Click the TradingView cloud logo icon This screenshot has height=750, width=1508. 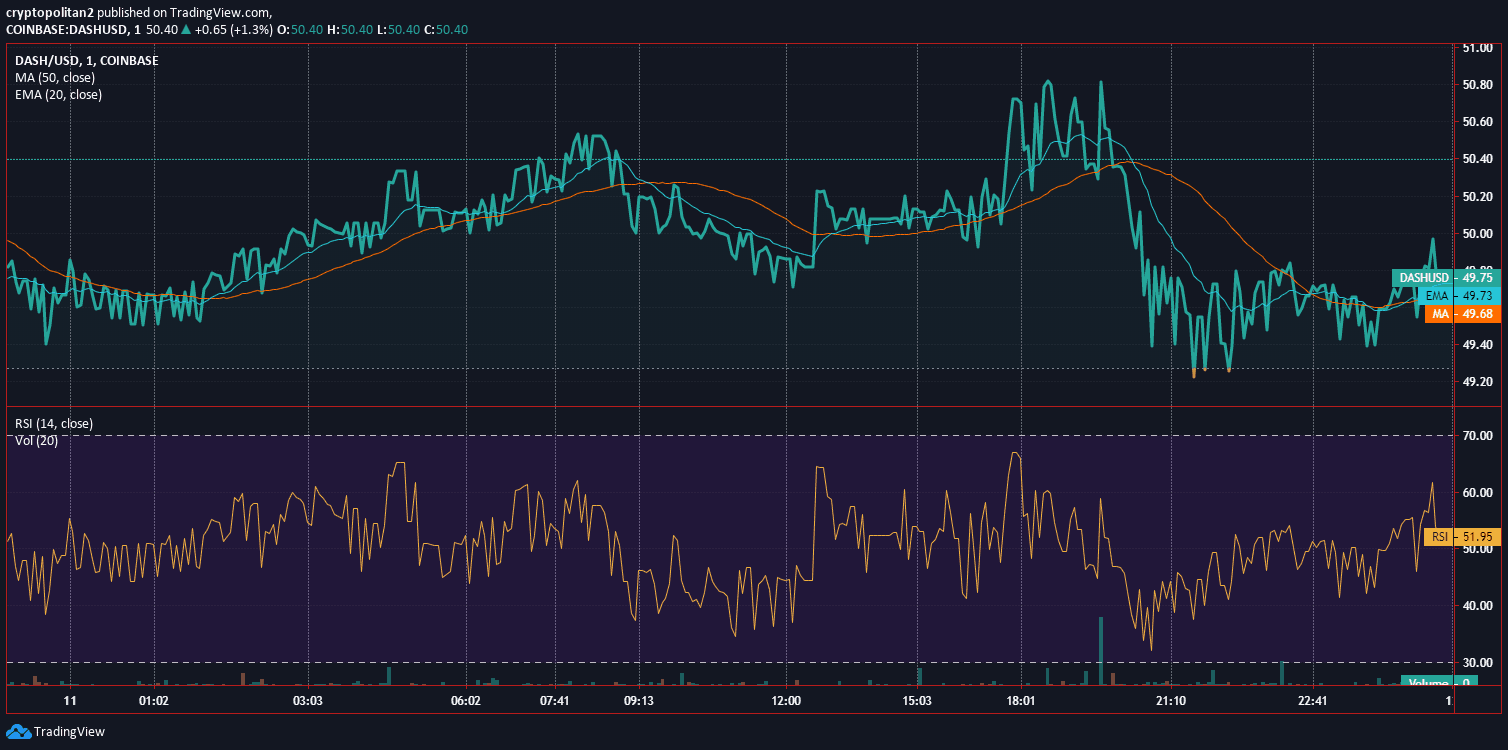pos(19,731)
